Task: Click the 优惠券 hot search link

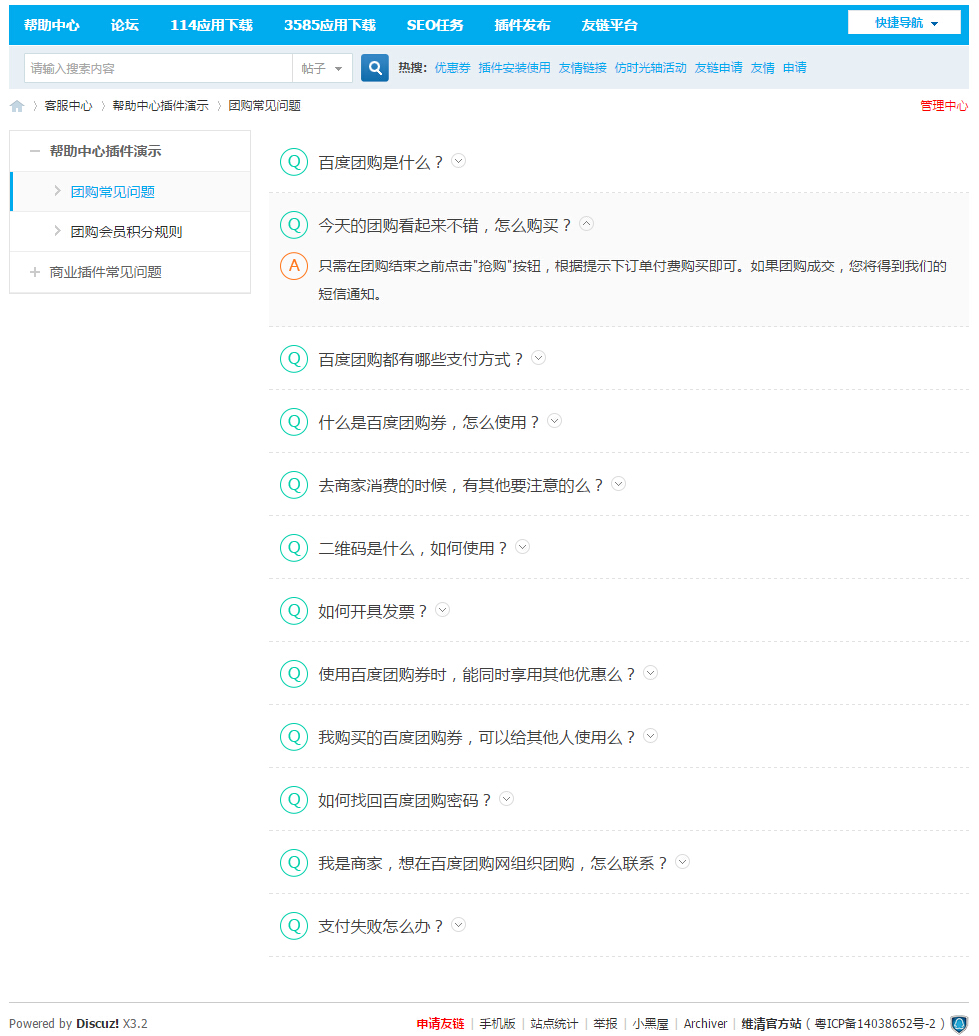Action: (452, 68)
